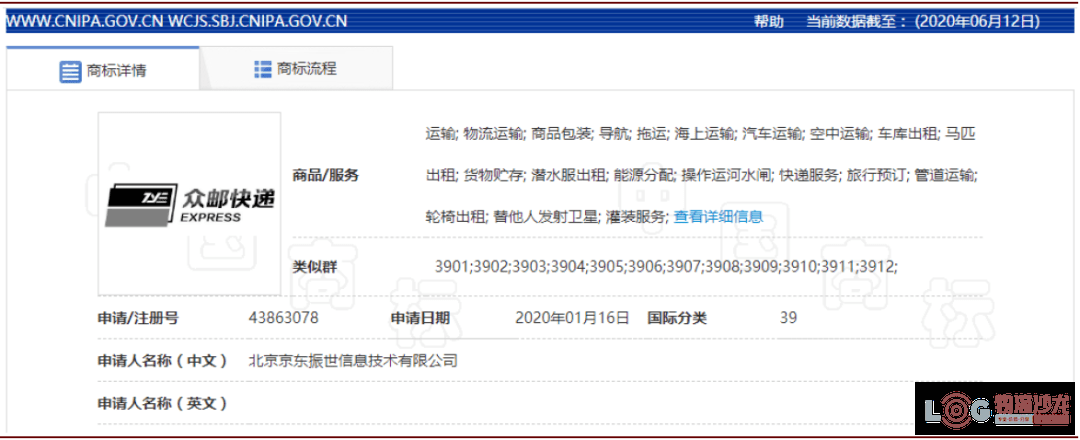Click the services line starting with 运输; 物流运输

[x=700, y=134]
